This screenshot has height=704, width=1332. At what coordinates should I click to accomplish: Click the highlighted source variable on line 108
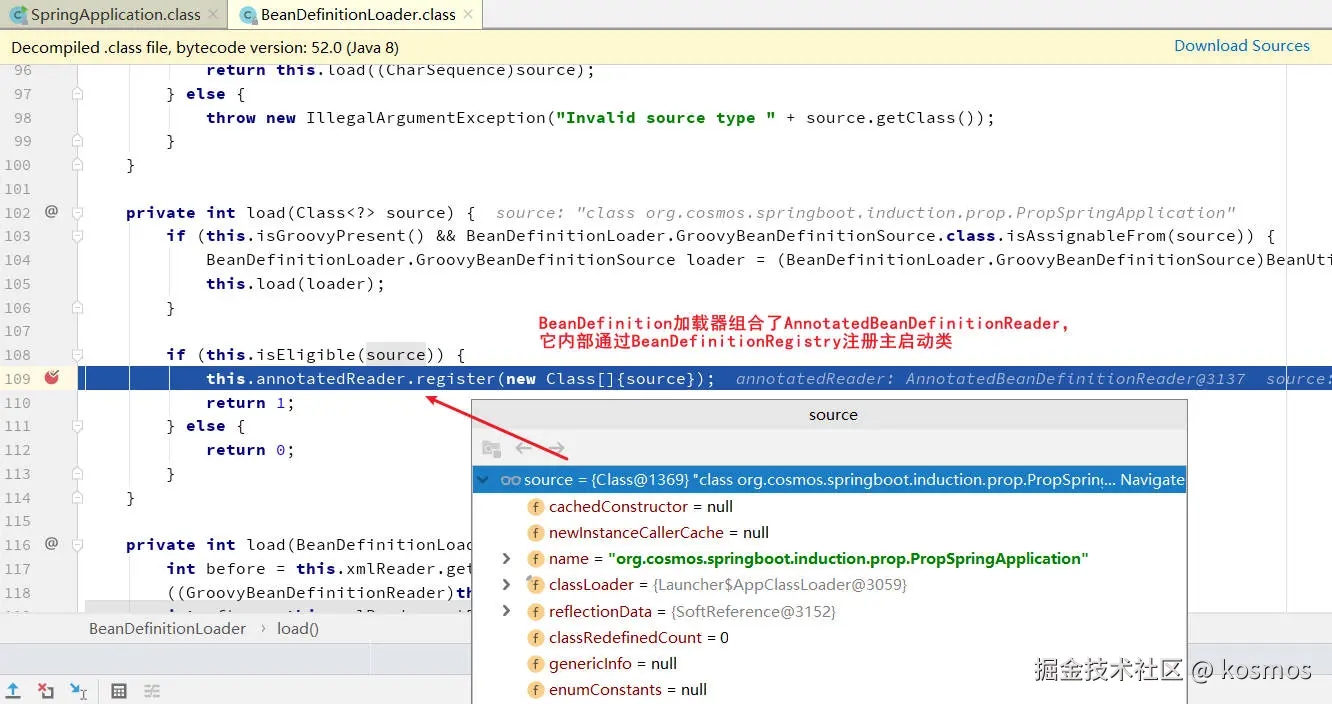pos(396,354)
